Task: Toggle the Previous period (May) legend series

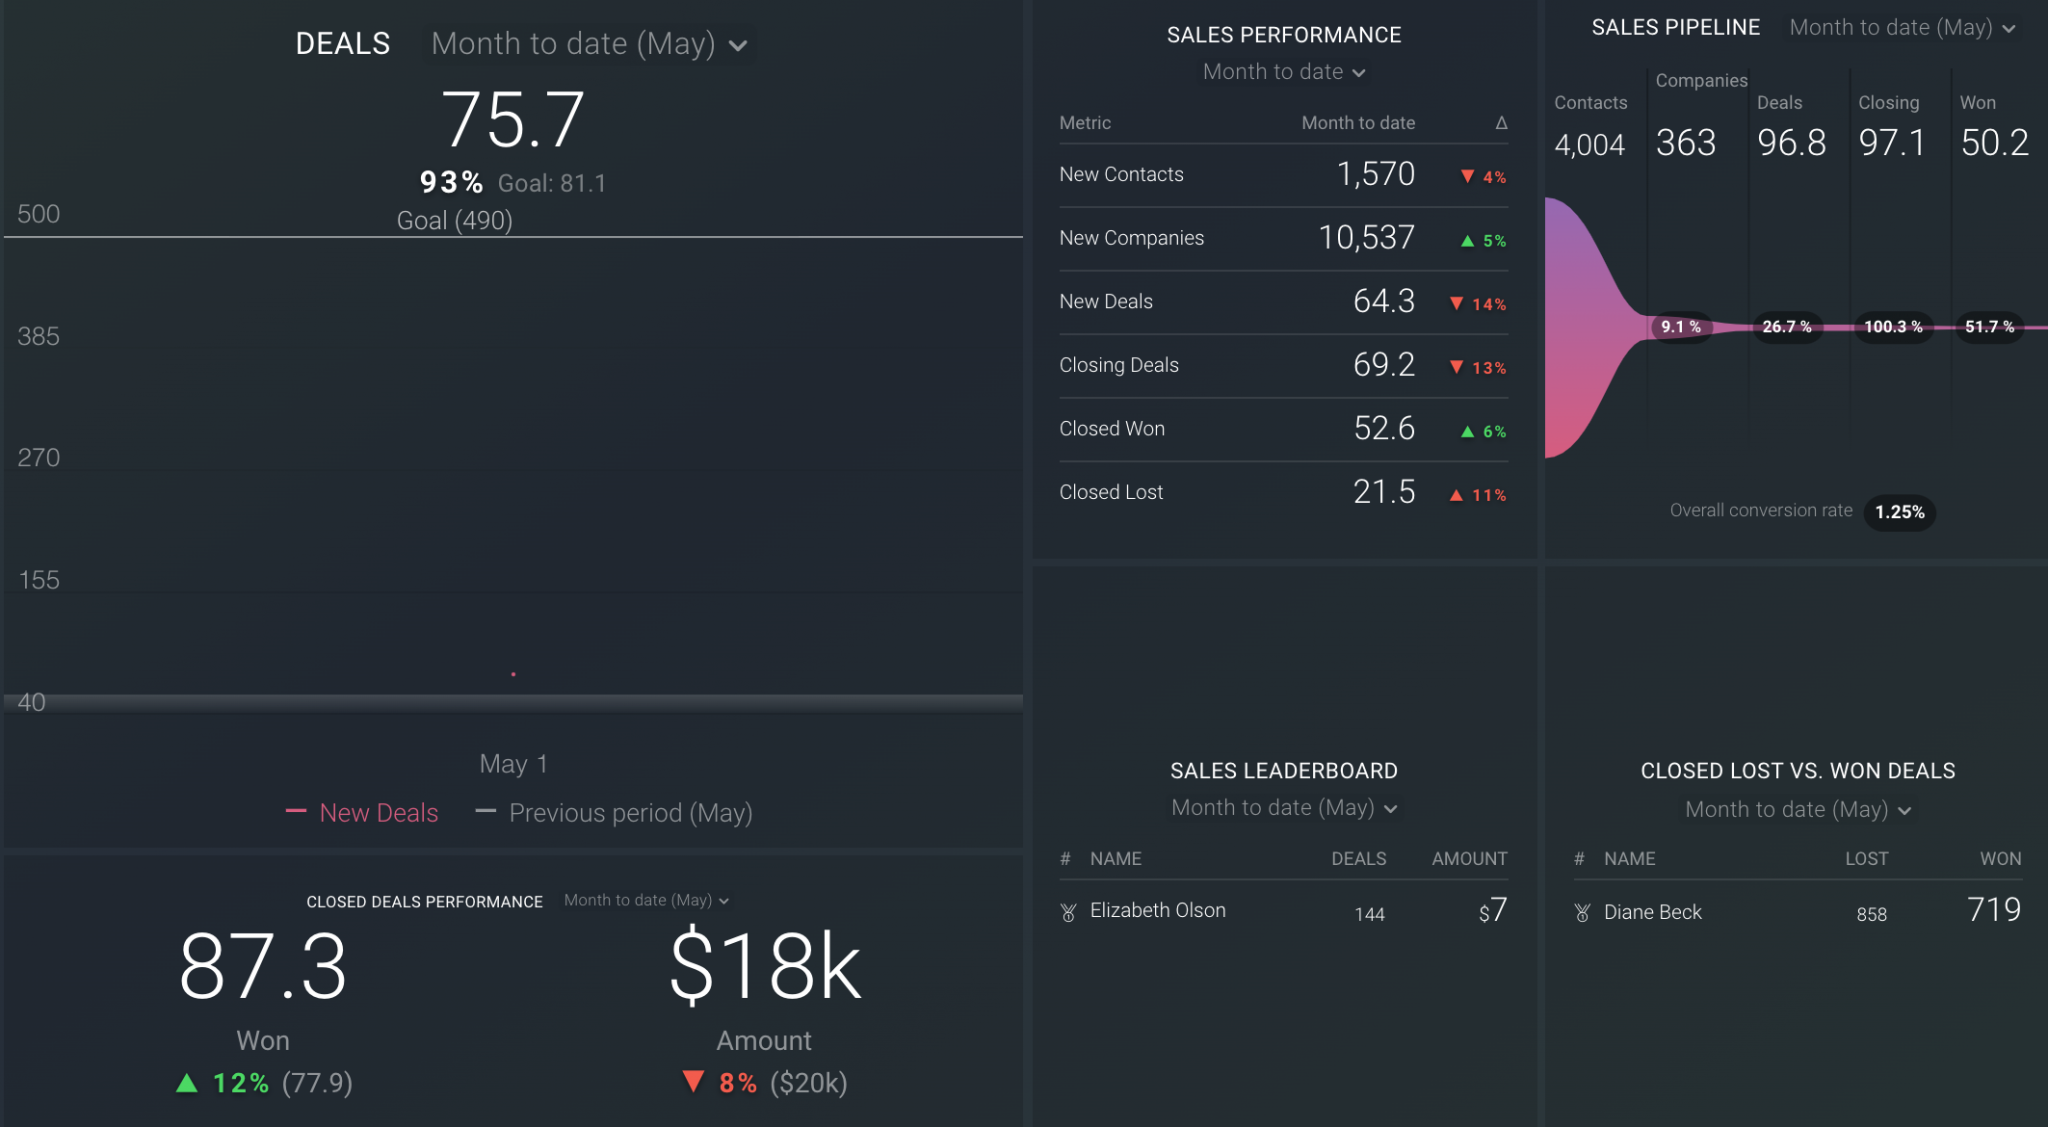Action: pos(630,813)
